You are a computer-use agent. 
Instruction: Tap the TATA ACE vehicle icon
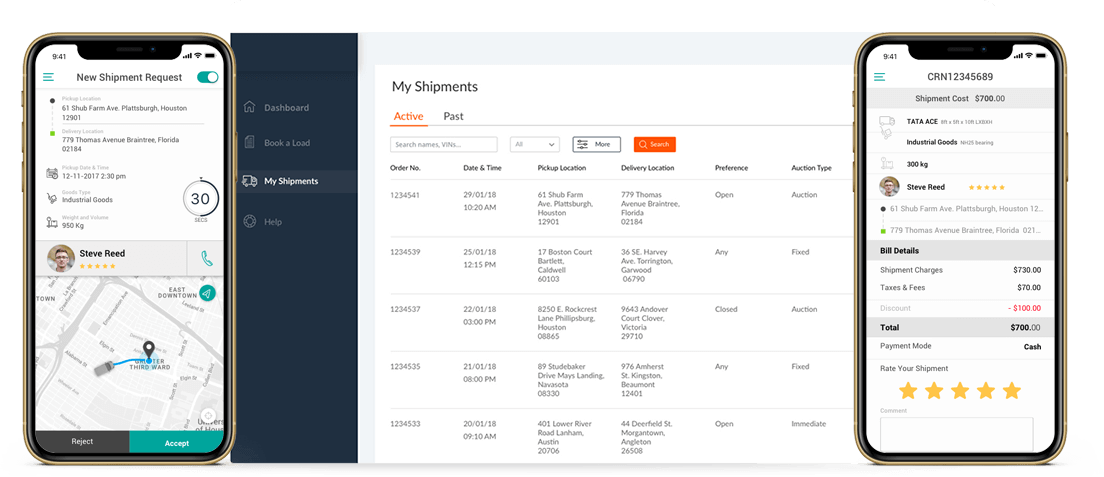tap(886, 122)
